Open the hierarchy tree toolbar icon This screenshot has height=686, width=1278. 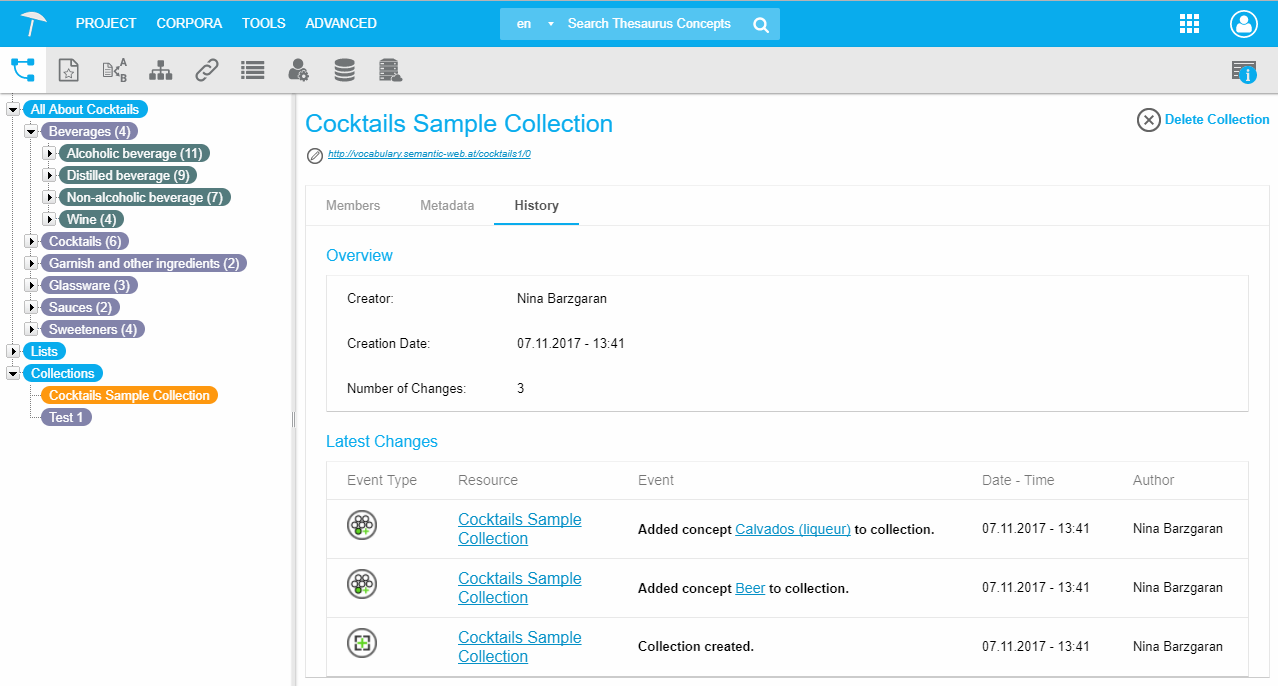pos(160,70)
